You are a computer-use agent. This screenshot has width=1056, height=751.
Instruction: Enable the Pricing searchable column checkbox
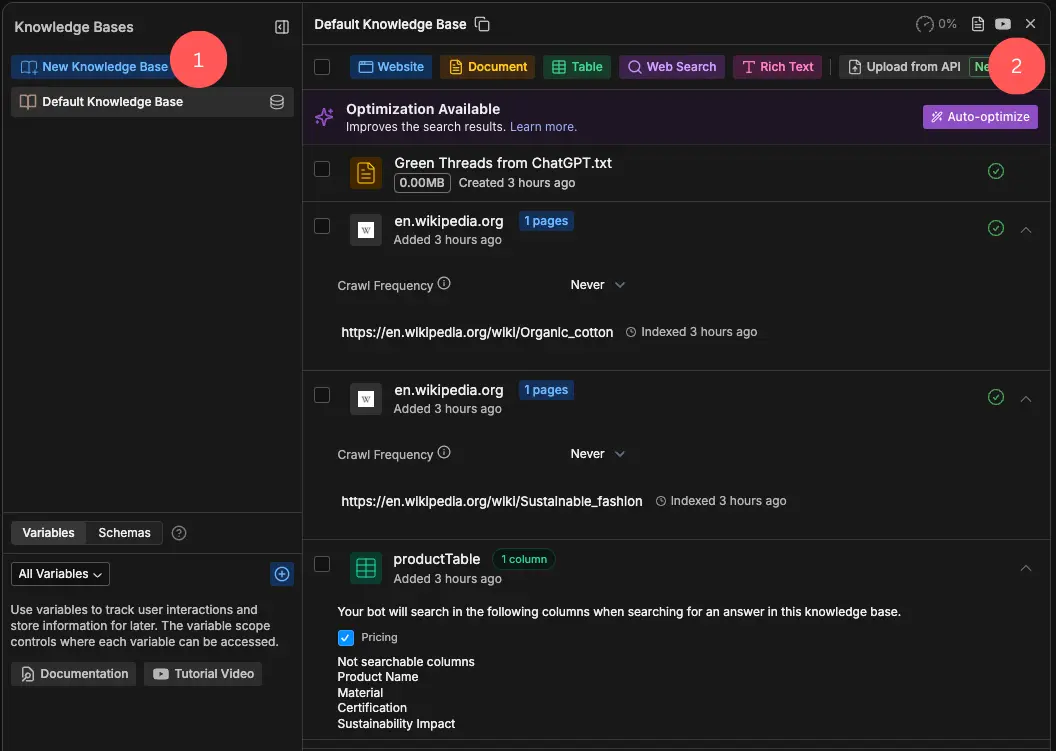pyautogui.click(x=345, y=637)
